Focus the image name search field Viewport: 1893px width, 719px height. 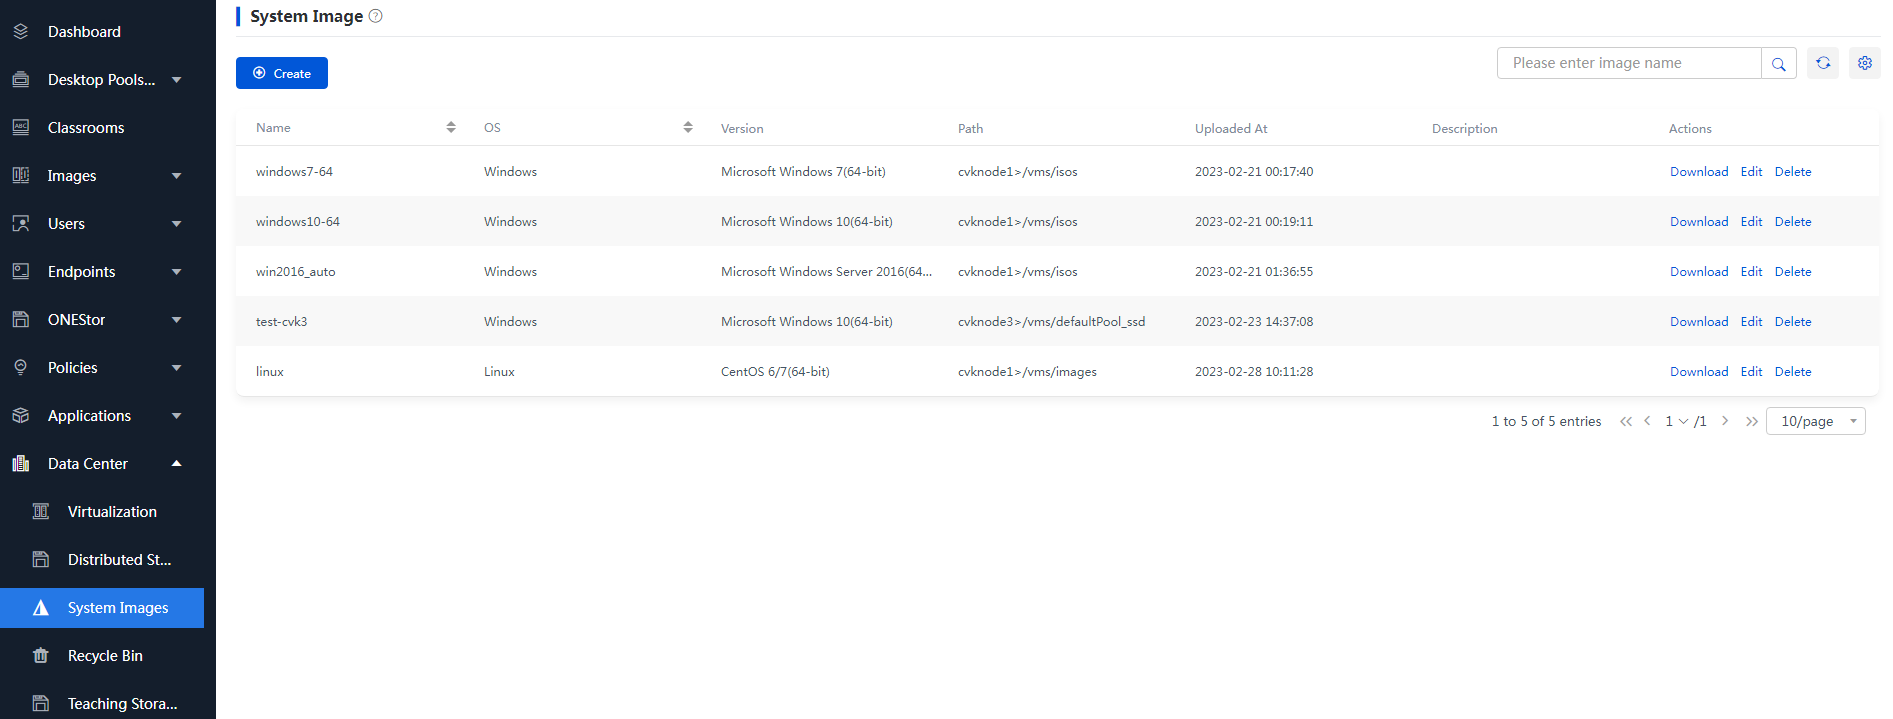[1629, 63]
